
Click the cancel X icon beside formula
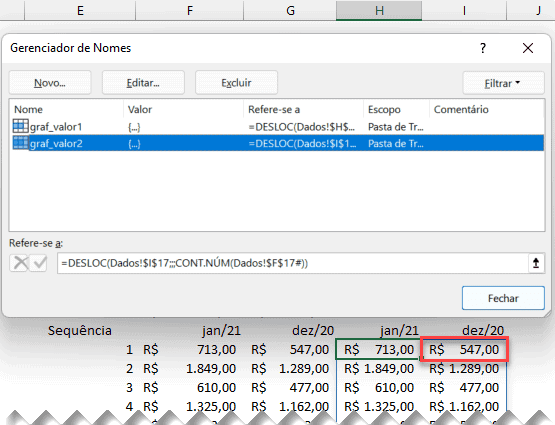tap(20, 263)
